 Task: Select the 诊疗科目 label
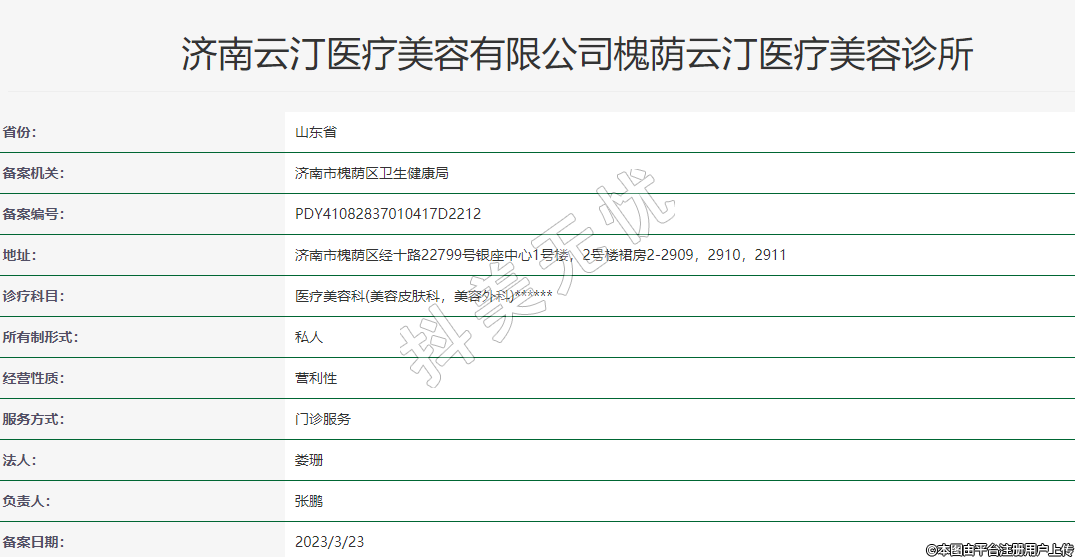[x=33, y=296]
